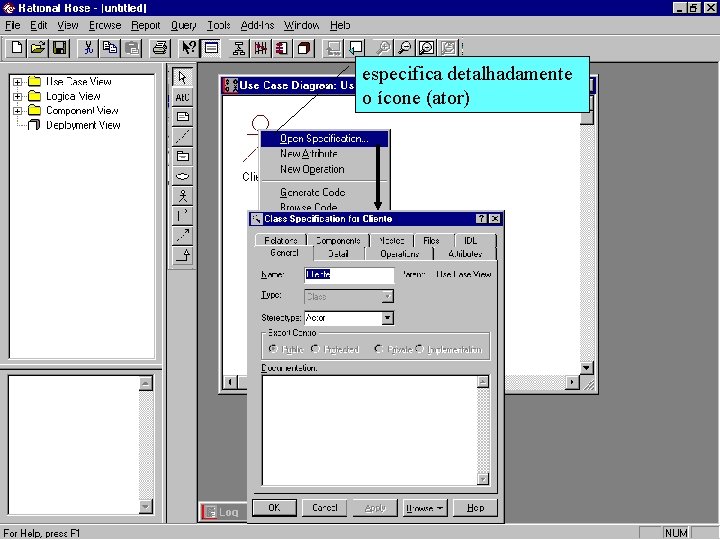
Task: Click the Open file toolbar icon
Action: [x=38, y=48]
